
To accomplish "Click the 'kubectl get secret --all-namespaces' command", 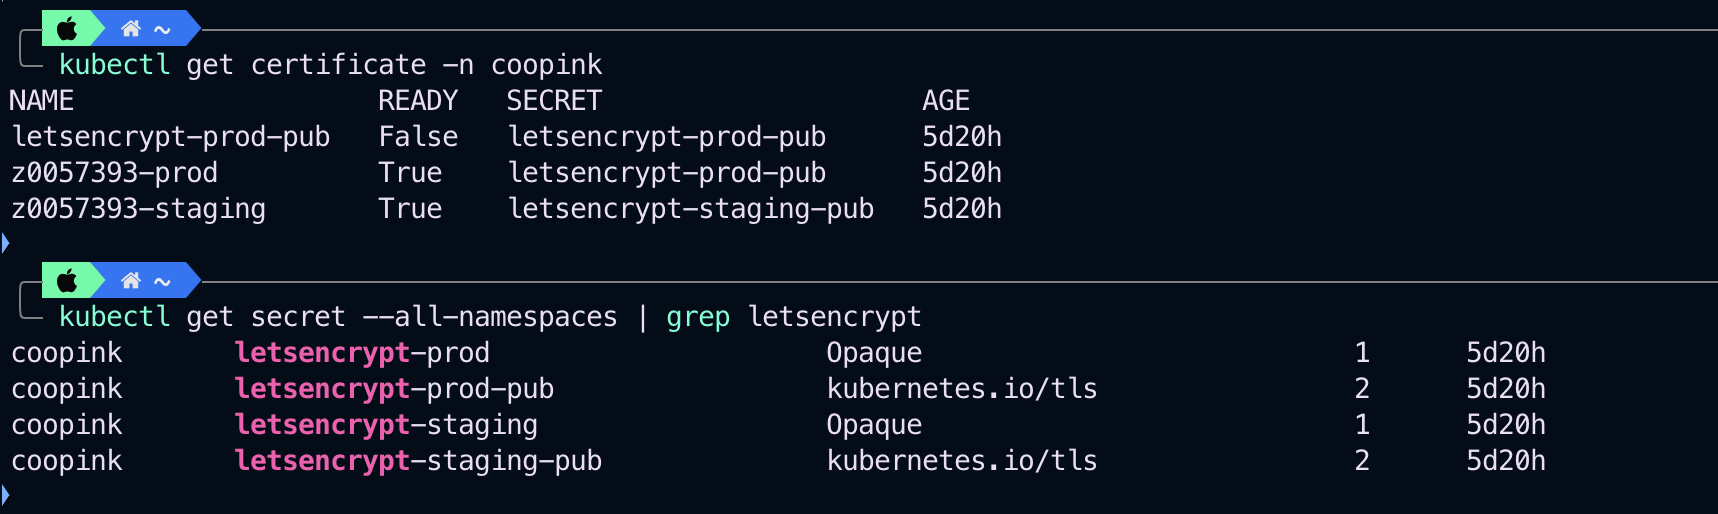I will tap(338, 317).
